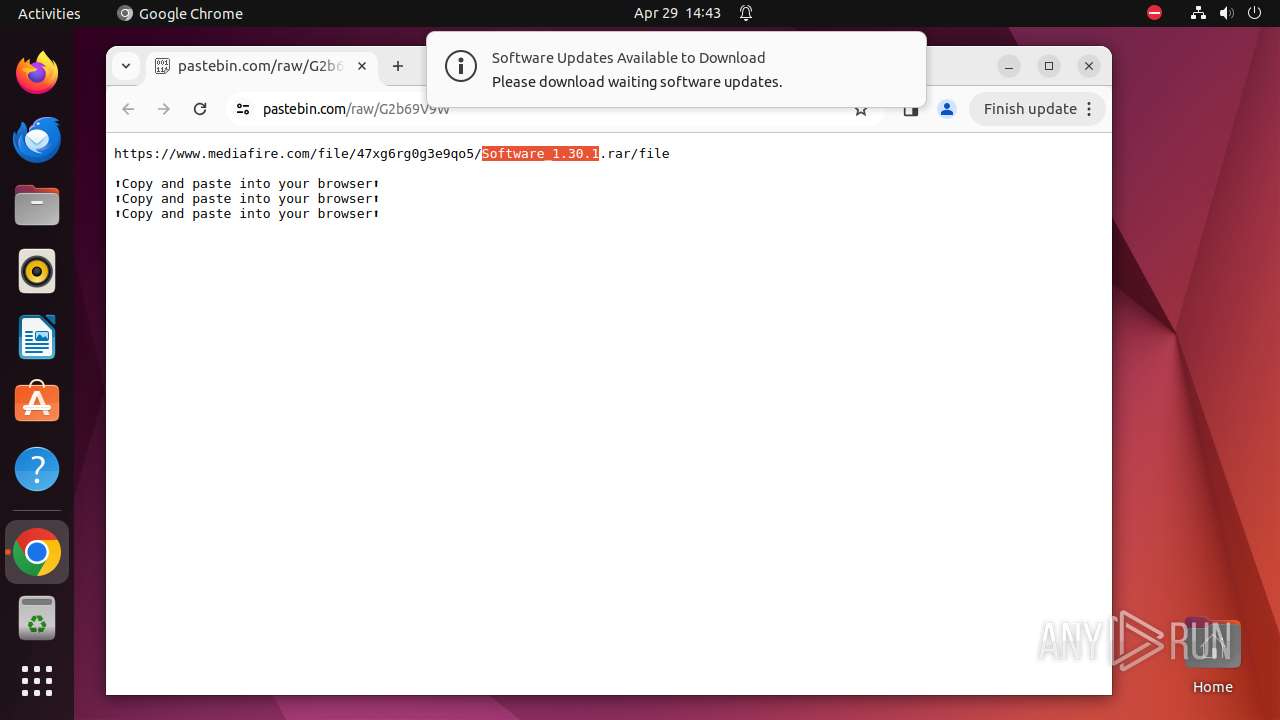View site information icon in address bar
The height and width of the screenshot is (720, 1280).
pos(242,109)
